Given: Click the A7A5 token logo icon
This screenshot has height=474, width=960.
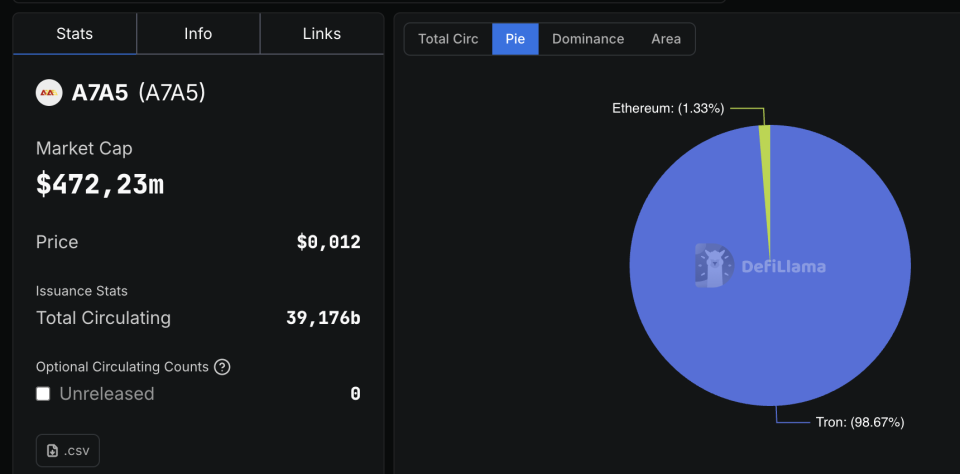Looking at the screenshot, I should point(48,93).
